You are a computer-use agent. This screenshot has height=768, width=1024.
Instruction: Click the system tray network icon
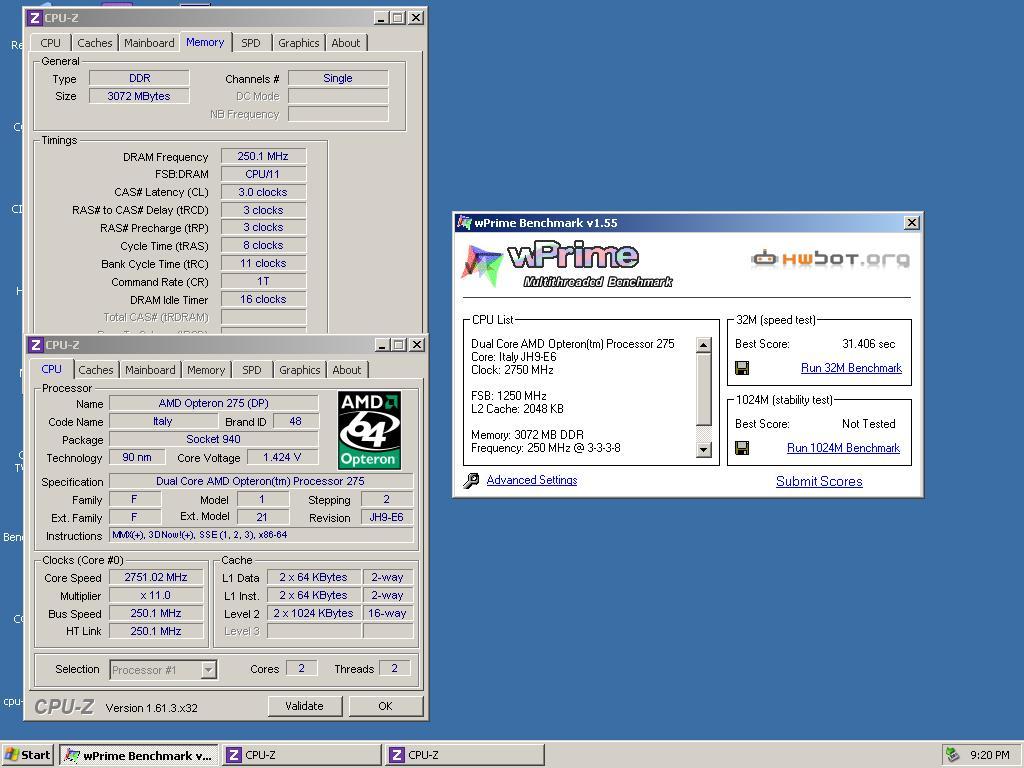point(953,755)
